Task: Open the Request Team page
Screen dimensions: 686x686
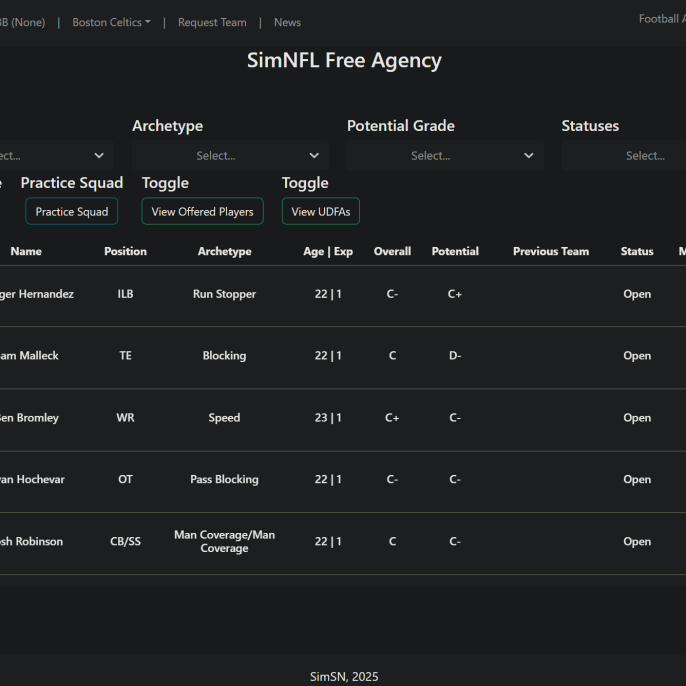Action: [212, 22]
